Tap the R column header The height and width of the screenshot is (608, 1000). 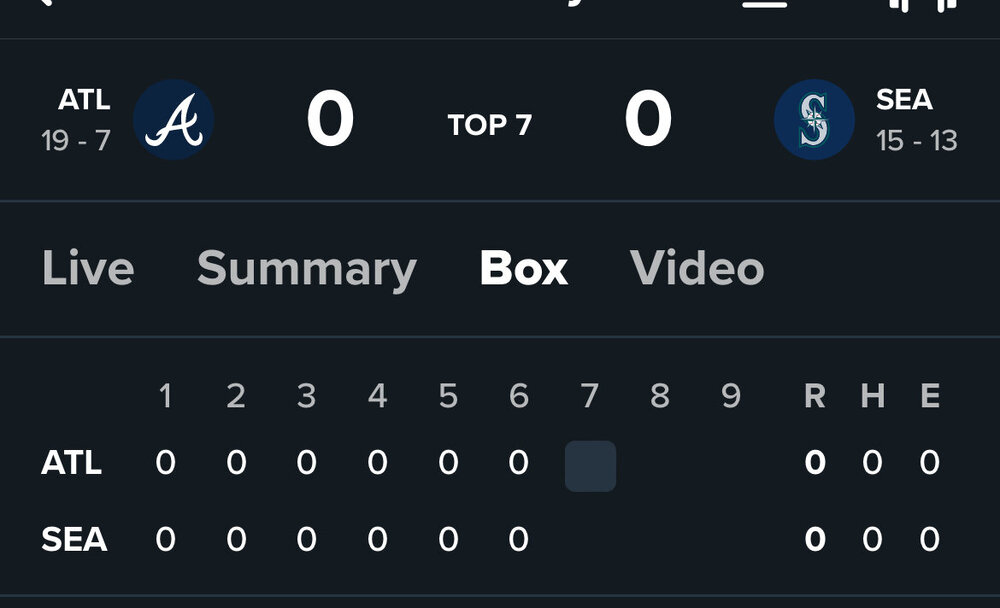(815, 397)
